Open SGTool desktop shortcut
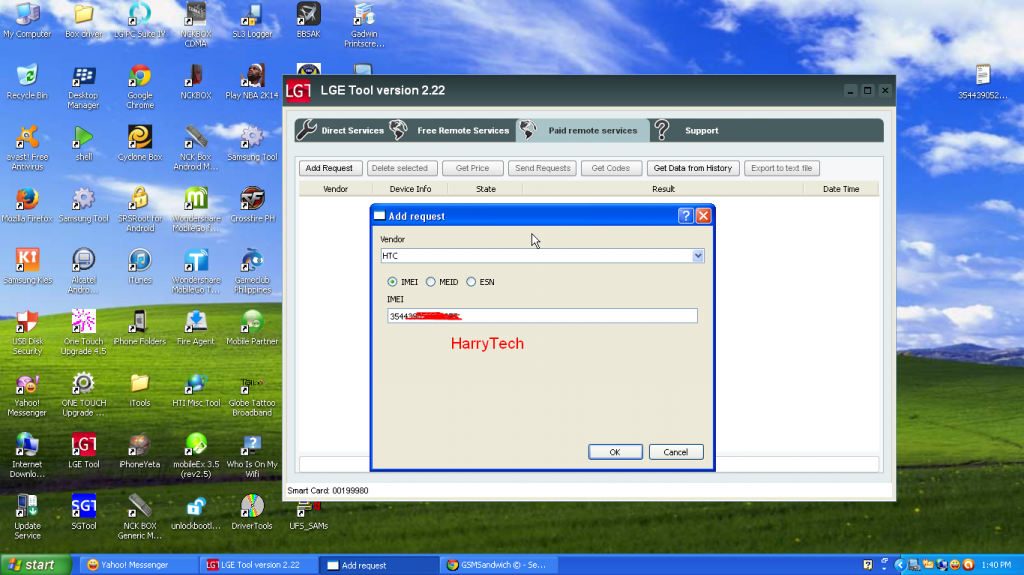 coord(84,512)
